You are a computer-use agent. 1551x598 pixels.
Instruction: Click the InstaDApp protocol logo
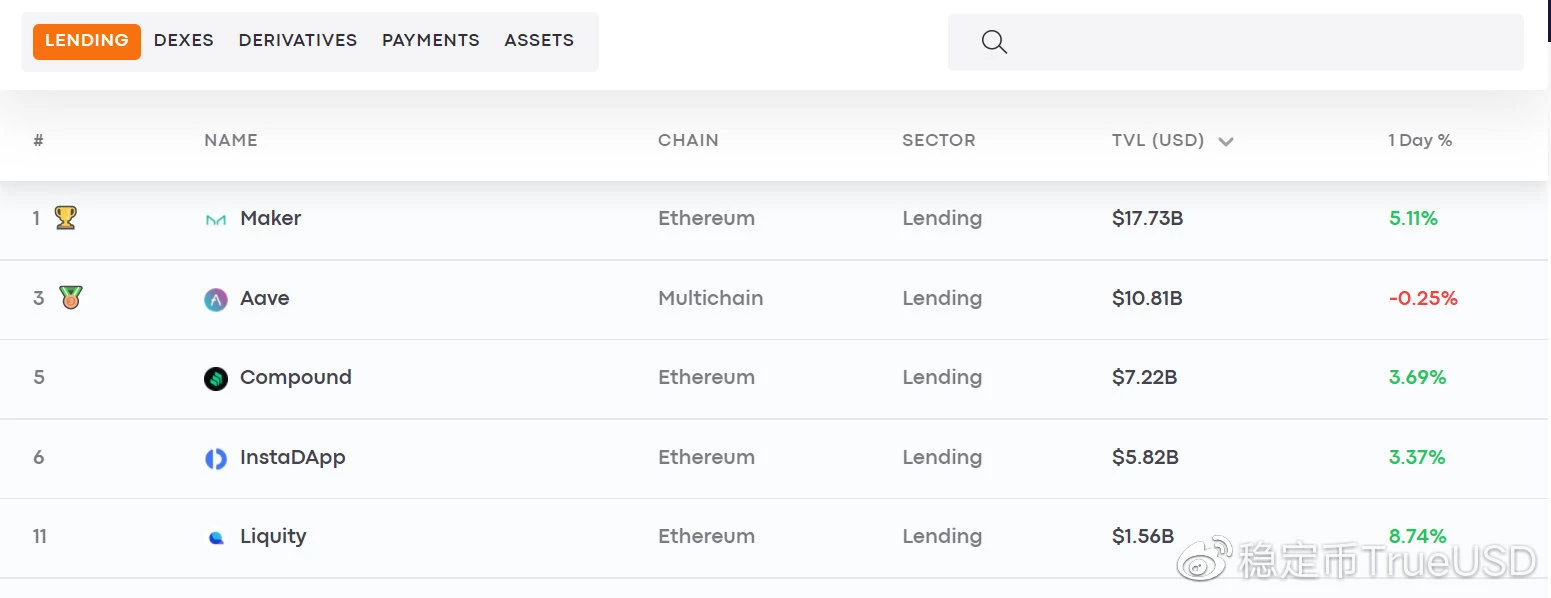point(215,458)
